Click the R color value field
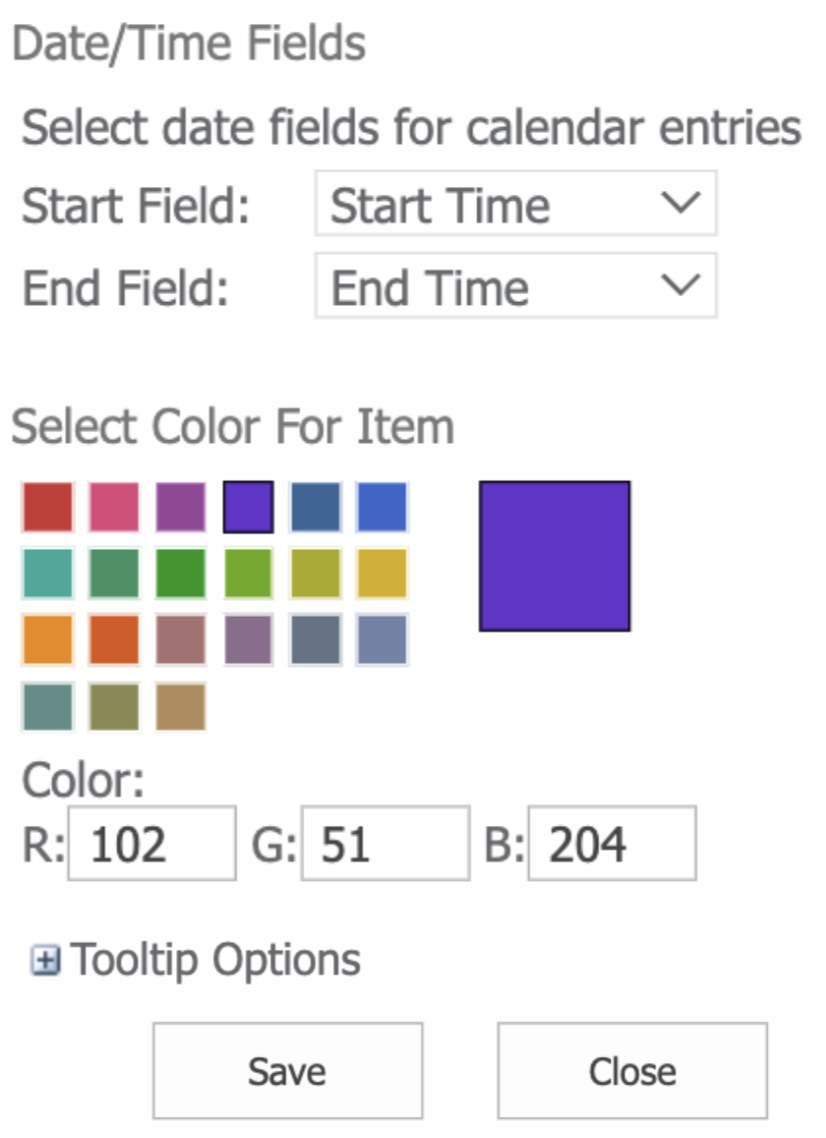This screenshot has width=826, height=1138. pos(152,844)
